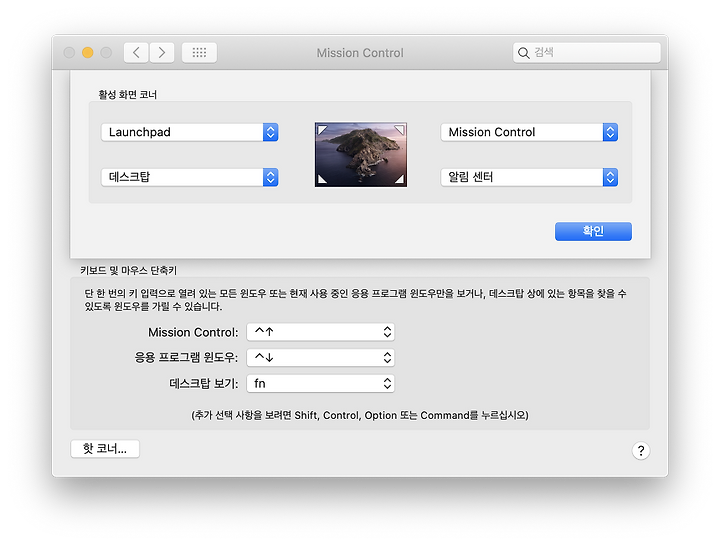Open help with the question mark button
This screenshot has height=545, width=720.
click(641, 450)
